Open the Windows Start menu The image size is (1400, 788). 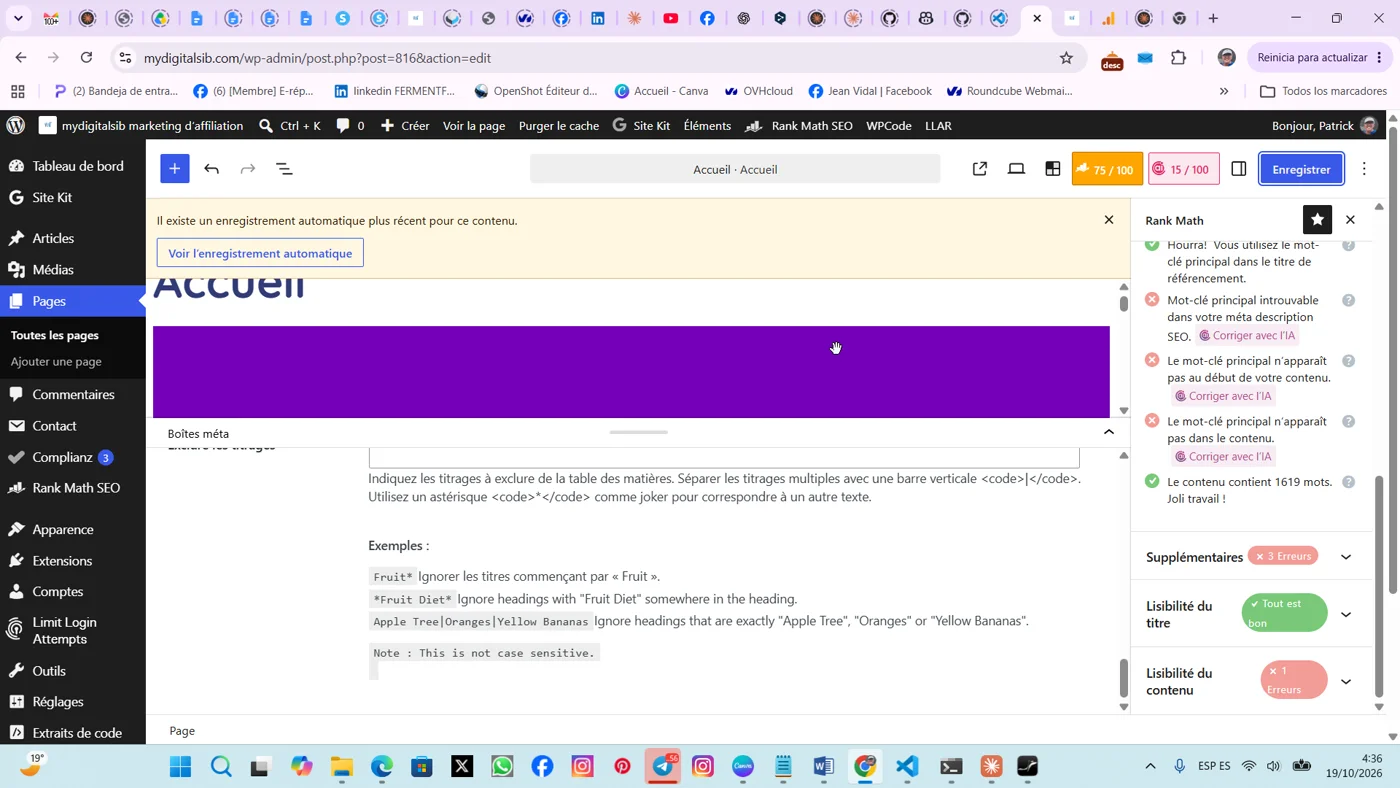coord(180,767)
